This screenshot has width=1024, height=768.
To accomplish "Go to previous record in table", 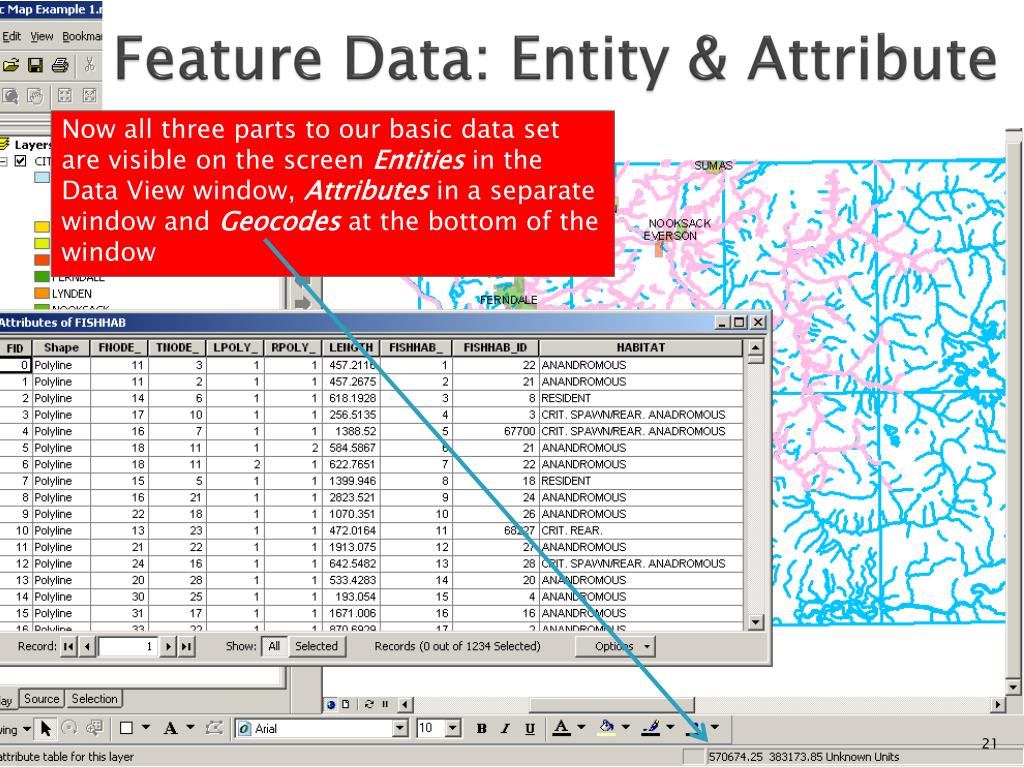I will tap(87, 647).
